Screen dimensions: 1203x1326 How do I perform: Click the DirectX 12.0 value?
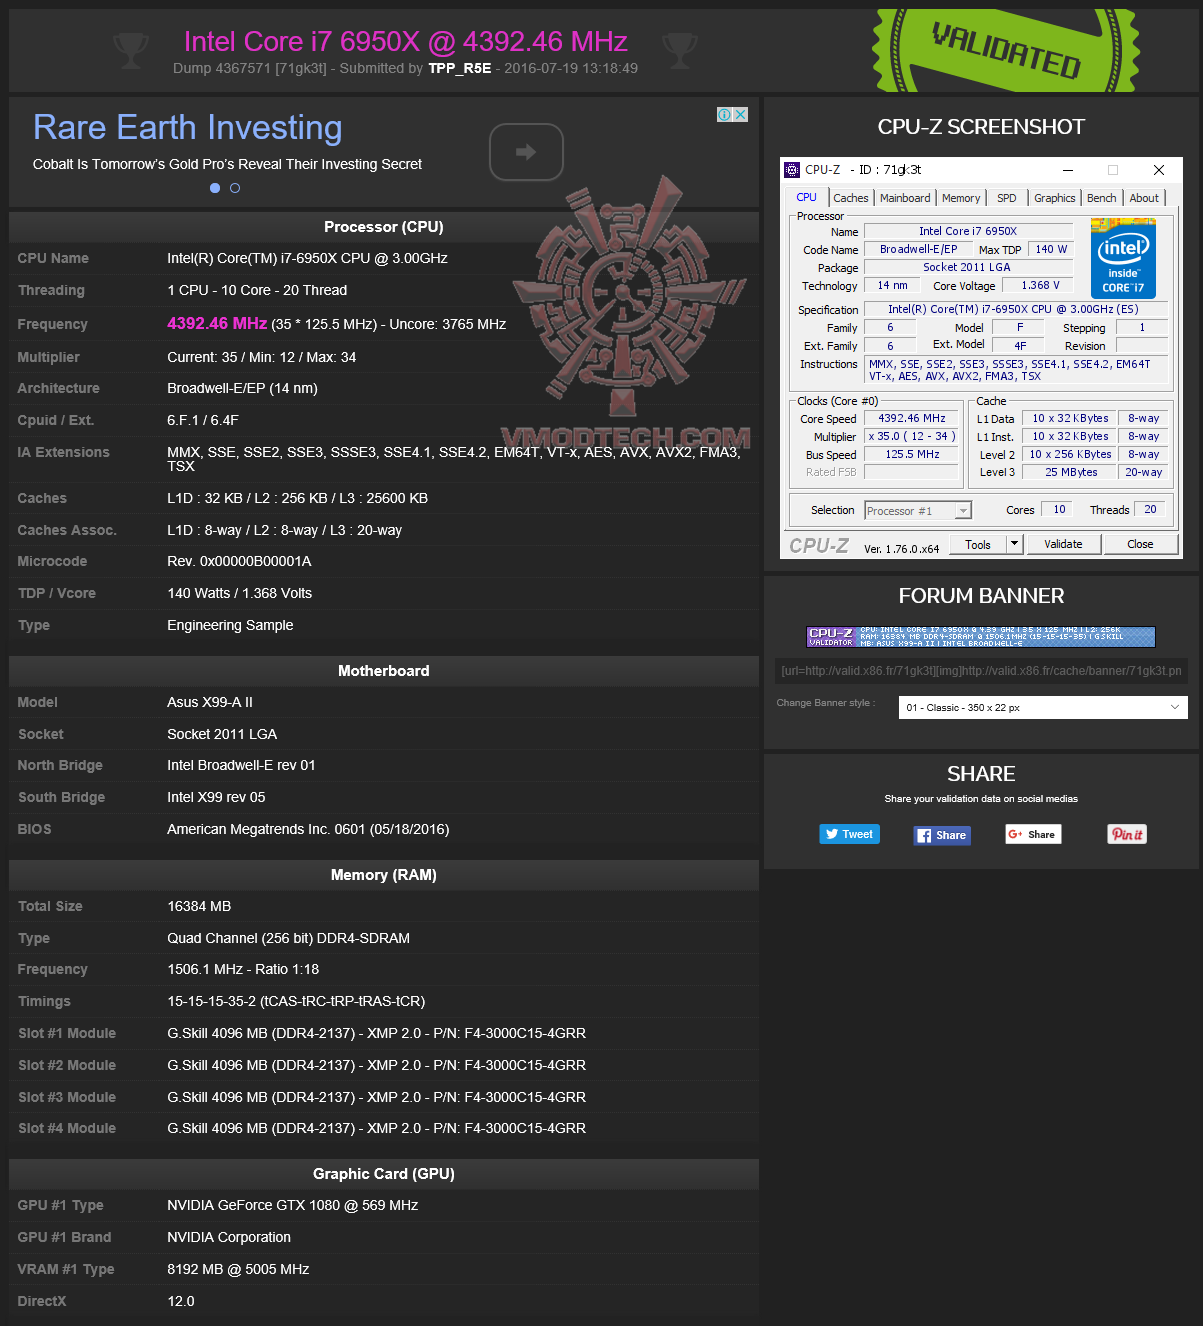181,1301
